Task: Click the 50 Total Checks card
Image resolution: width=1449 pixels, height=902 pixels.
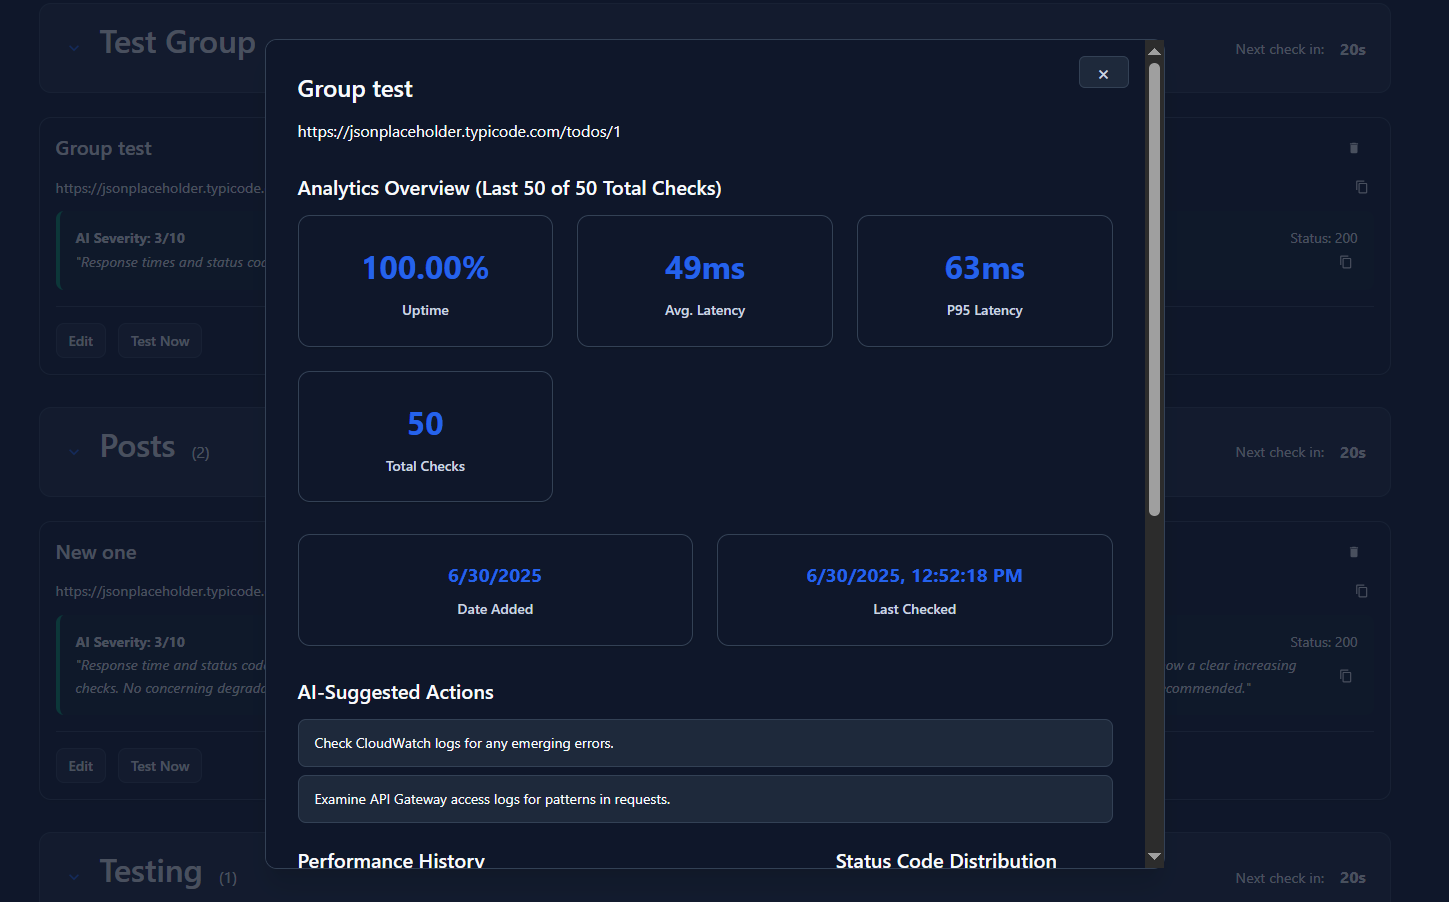Action: coord(425,436)
